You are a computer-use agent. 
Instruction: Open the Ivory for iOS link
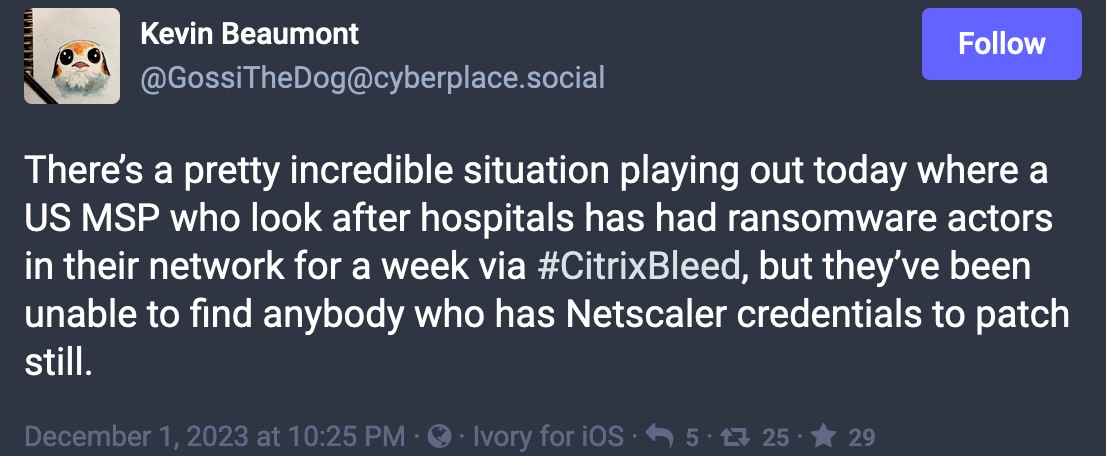[546, 437]
